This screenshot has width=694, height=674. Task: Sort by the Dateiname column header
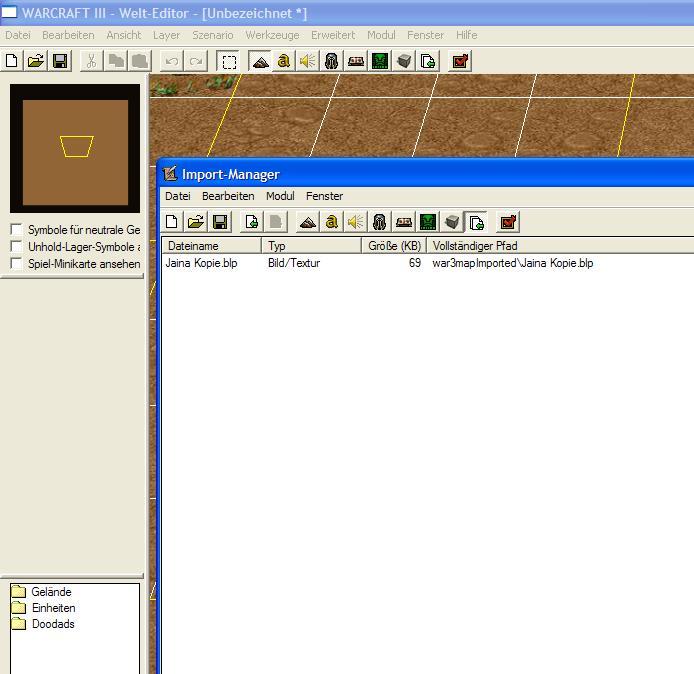click(x=212, y=246)
